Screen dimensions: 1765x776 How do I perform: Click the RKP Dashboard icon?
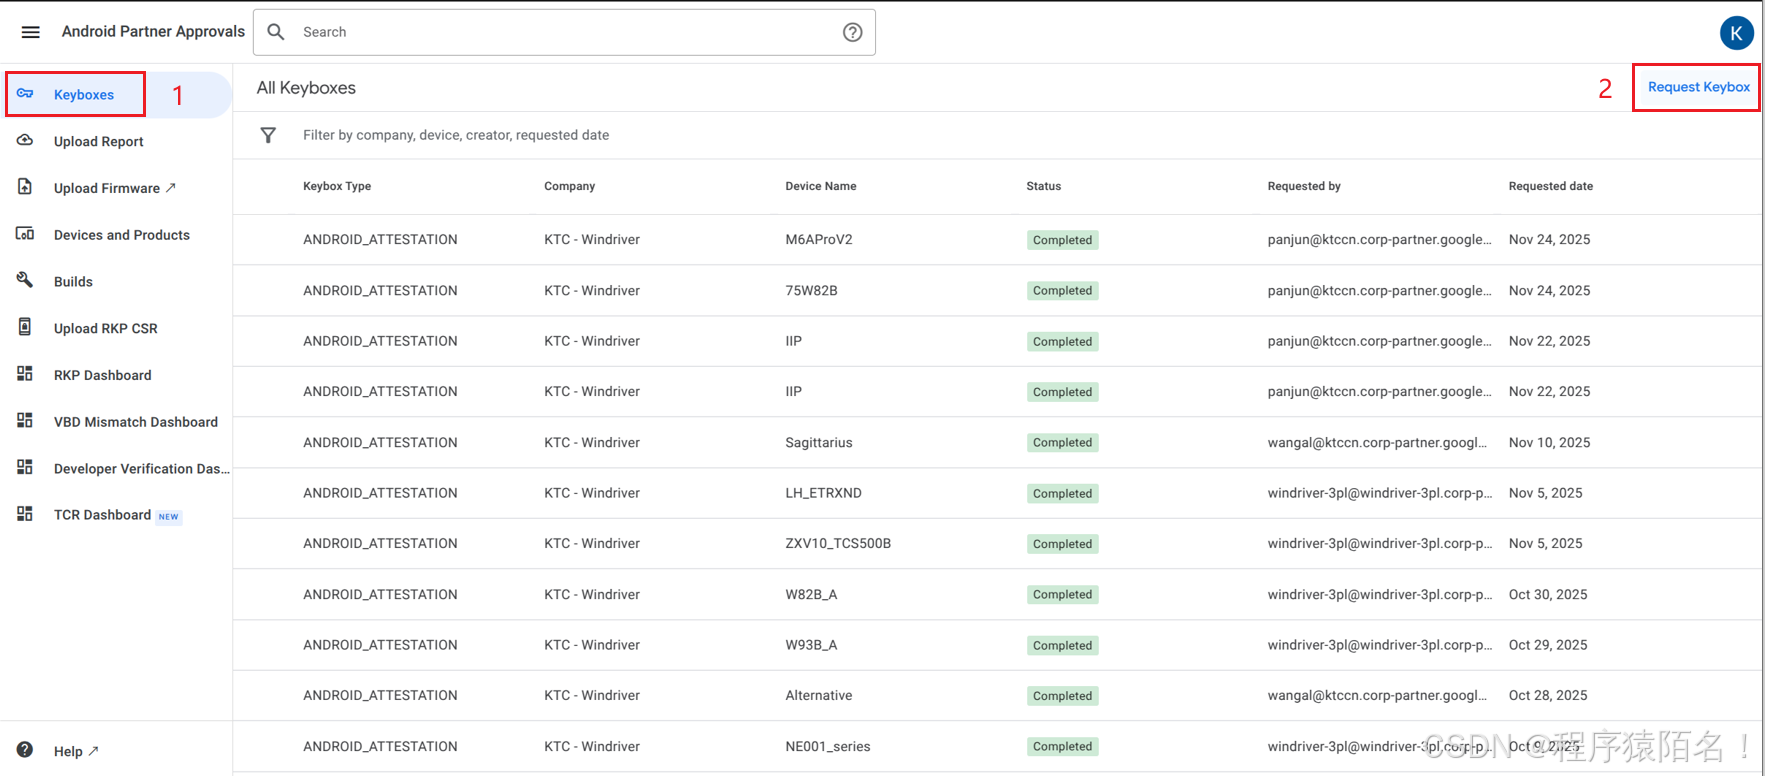click(x=25, y=374)
